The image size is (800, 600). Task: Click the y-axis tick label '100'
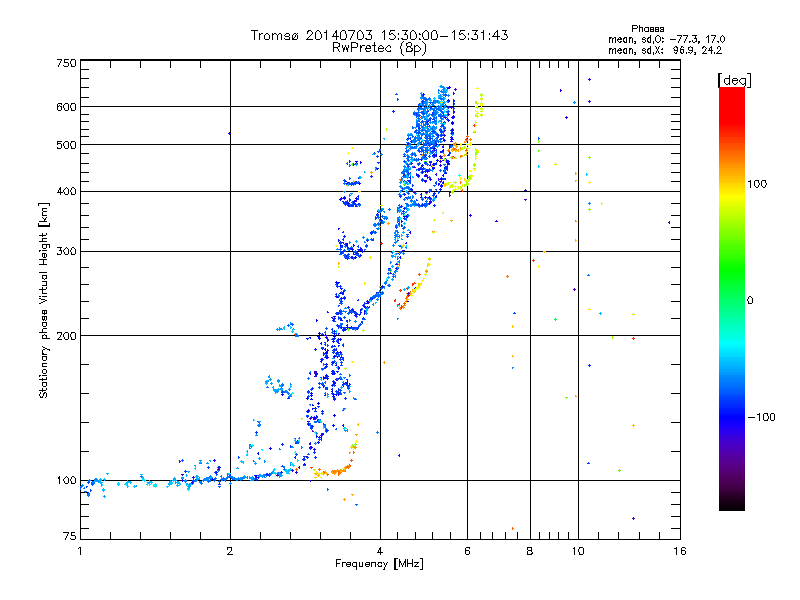coord(66,481)
